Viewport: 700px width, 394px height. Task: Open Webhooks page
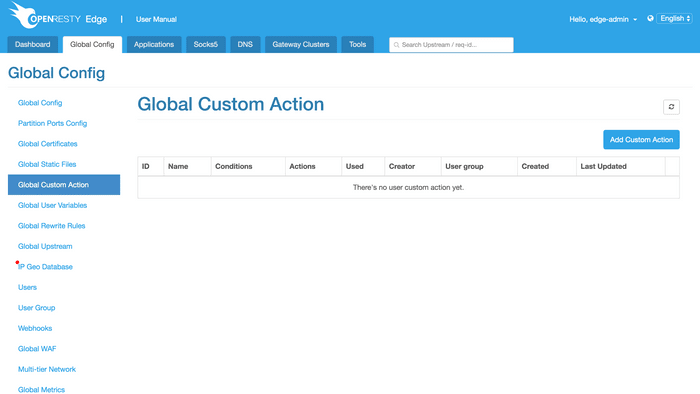35,328
